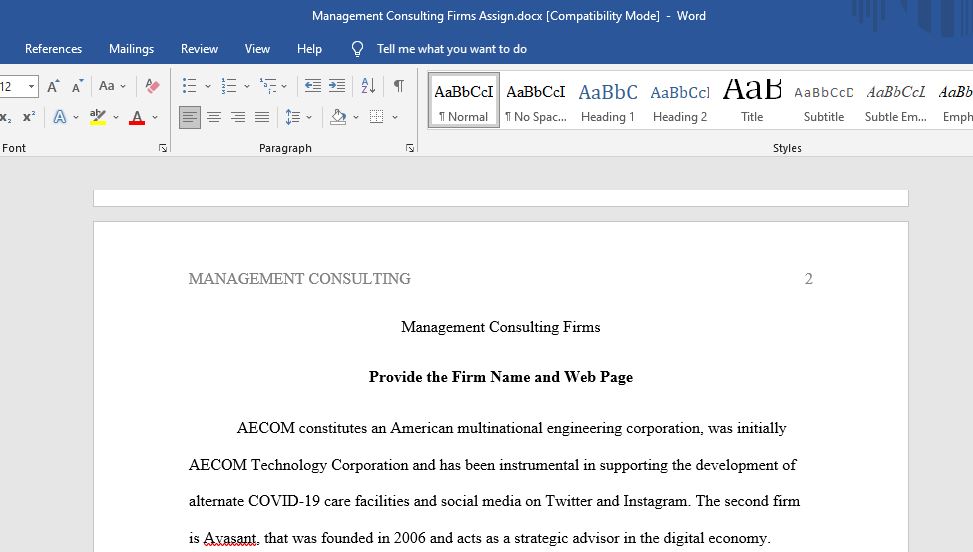This screenshot has height=552, width=973.
Task: Apply yellow text highlight color
Action: coord(97,117)
